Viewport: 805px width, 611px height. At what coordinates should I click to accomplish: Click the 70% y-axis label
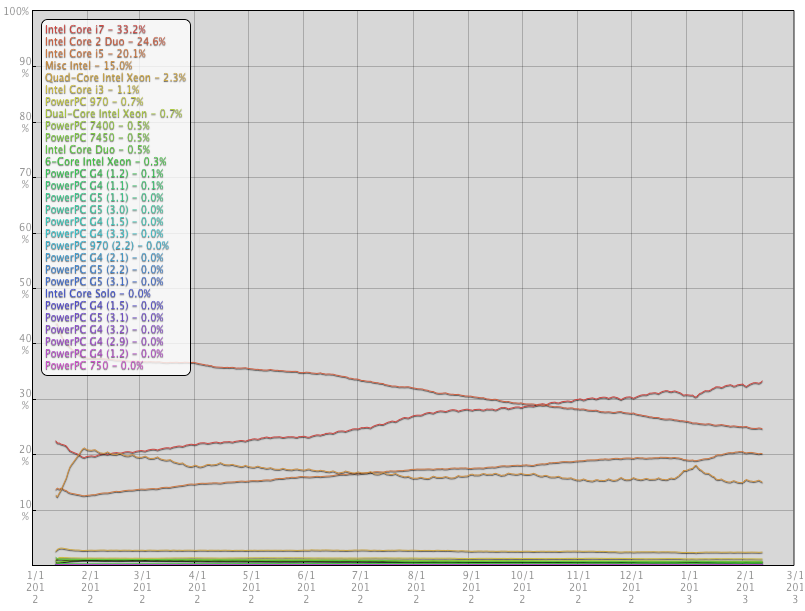click(25, 178)
